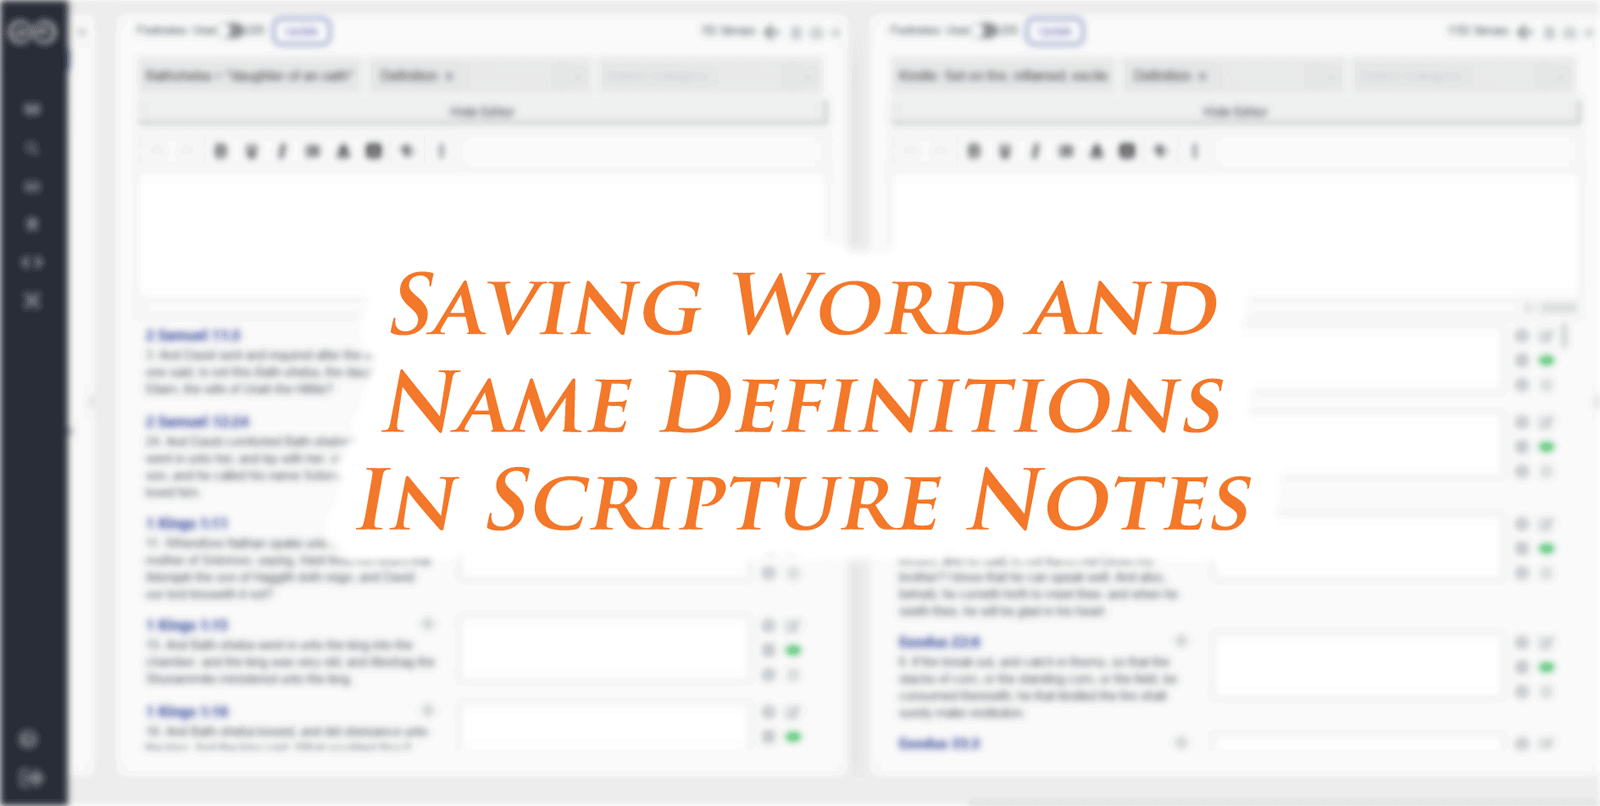Open the Exodus 22:6 verse link
This screenshot has width=1600, height=806.
coord(940,642)
